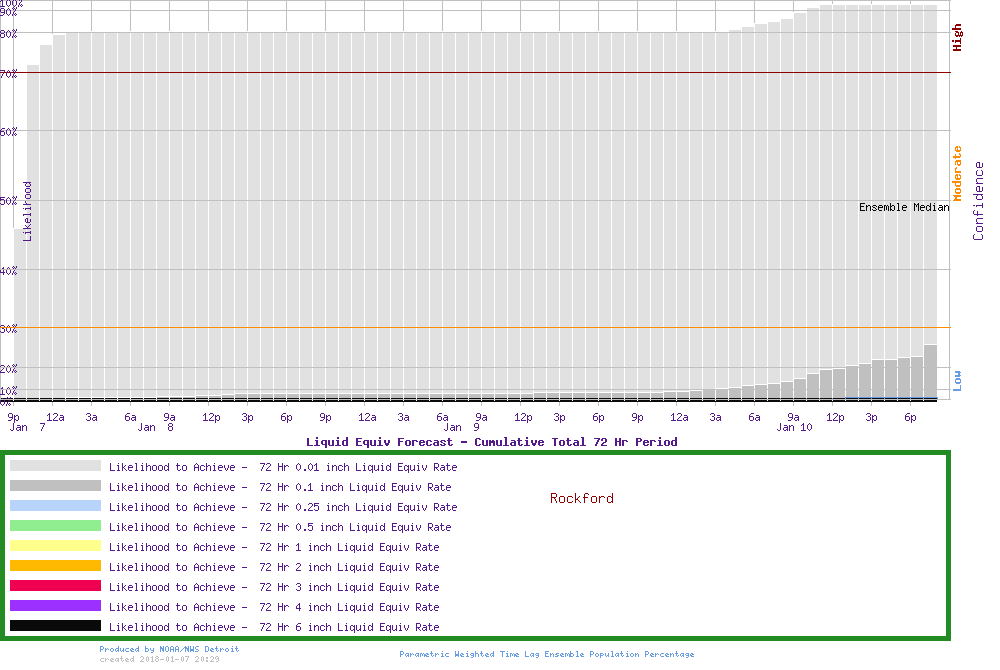Viewport: 1000px width, 670px height.
Task: Select the light blue 0.25 inch swatch
Action: pos(55,506)
